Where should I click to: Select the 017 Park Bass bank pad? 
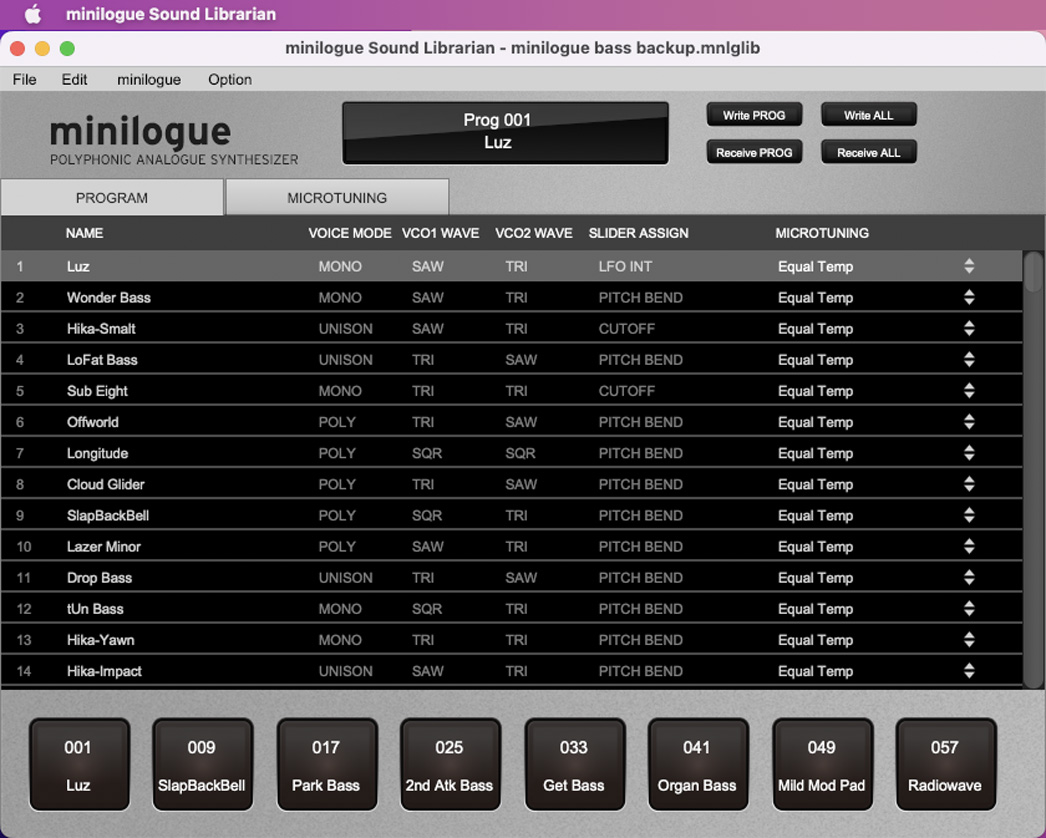[x=326, y=765]
